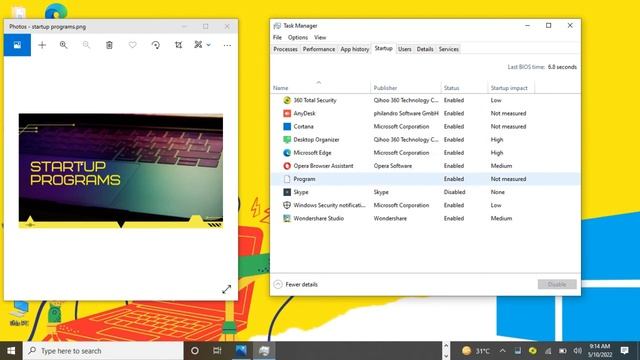This screenshot has width=640, height=360.
Task: Select the 360 Total Security name text
Action: coord(315,100)
